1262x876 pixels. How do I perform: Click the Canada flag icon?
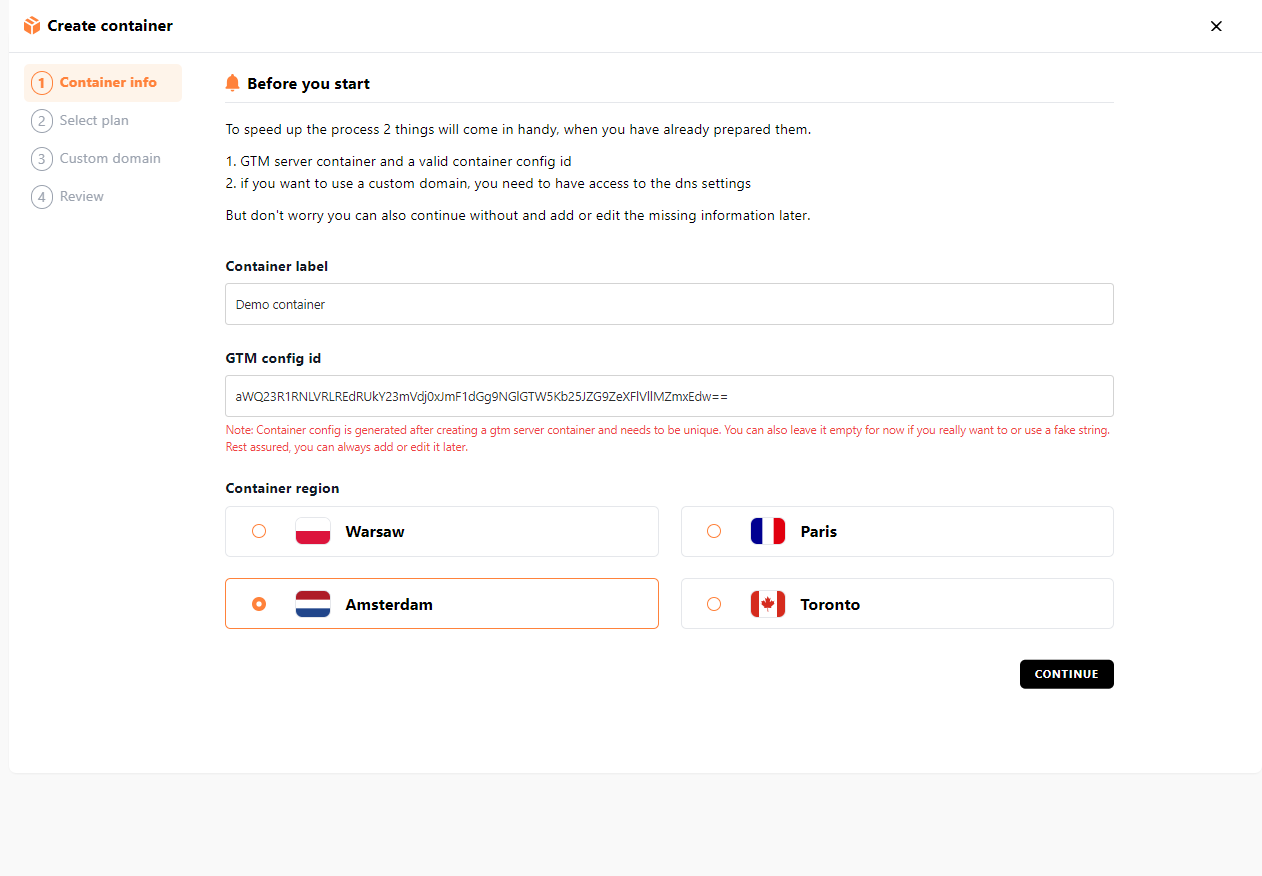(768, 604)
